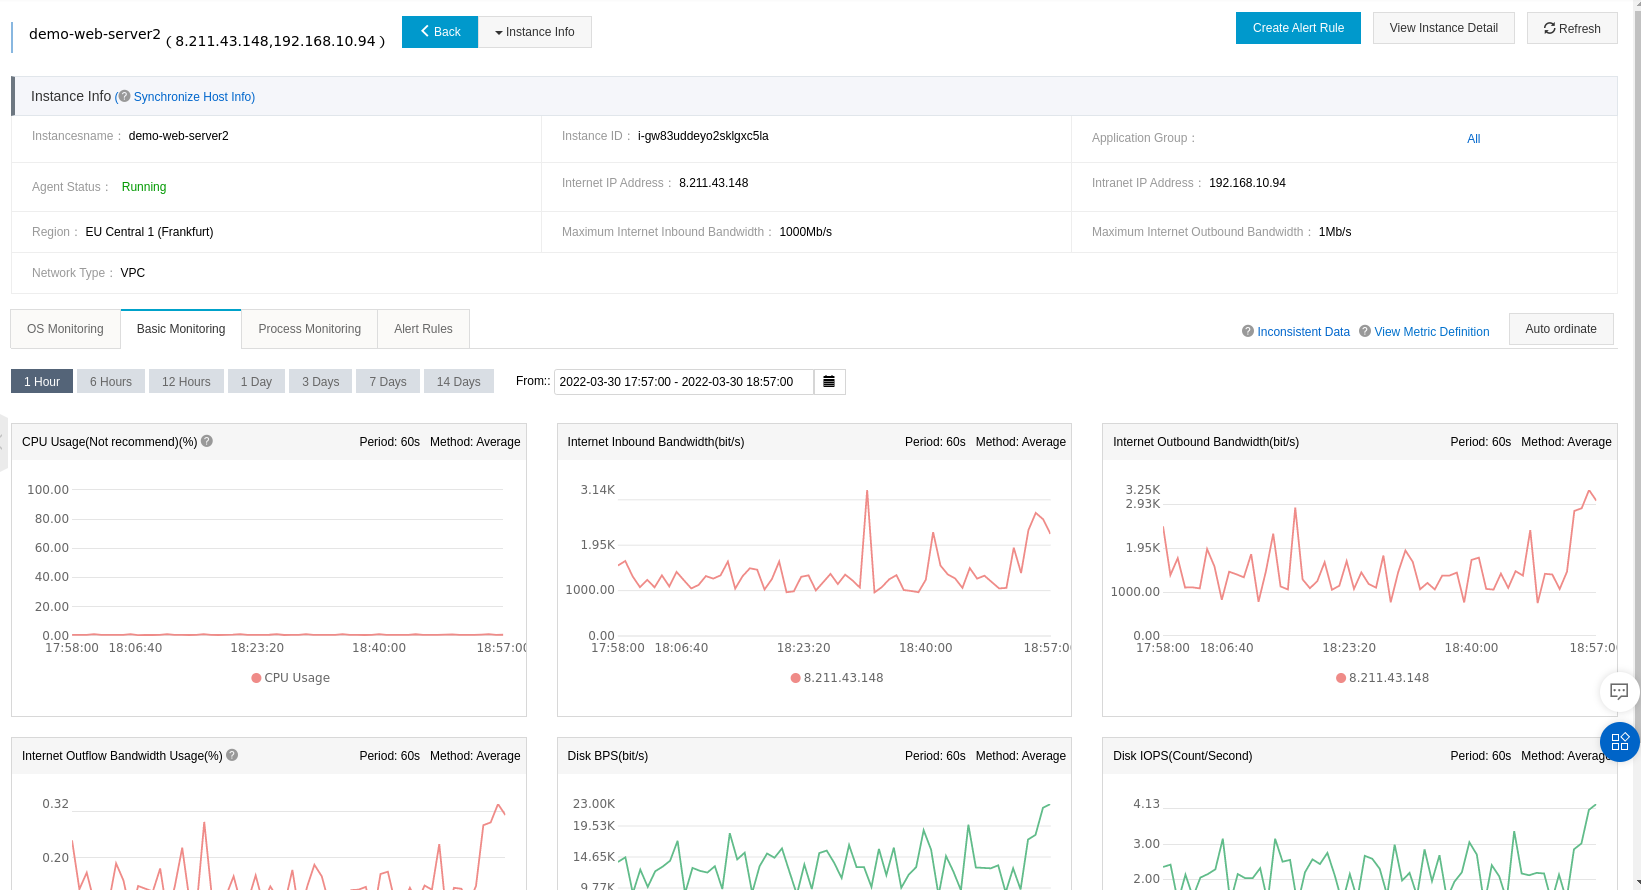Click the collapsed side panel handle

point(3,442)
